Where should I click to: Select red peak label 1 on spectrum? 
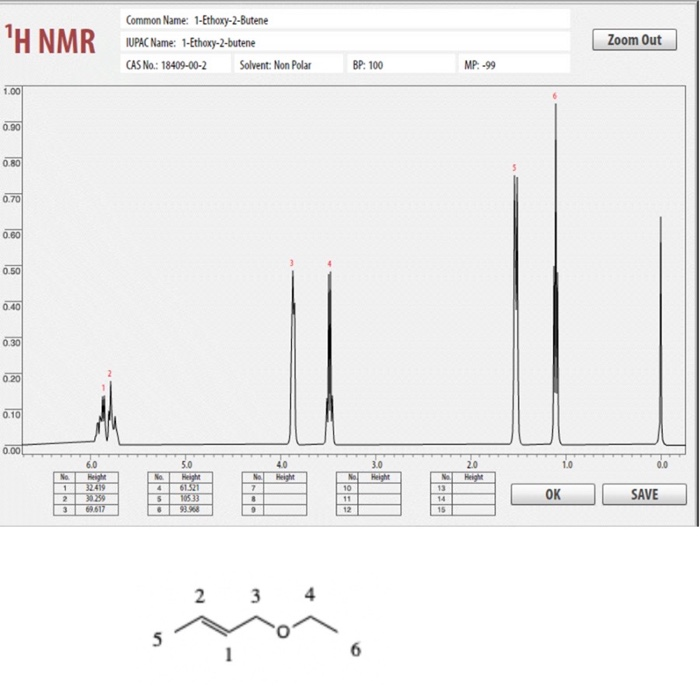[x=103, y=388]
